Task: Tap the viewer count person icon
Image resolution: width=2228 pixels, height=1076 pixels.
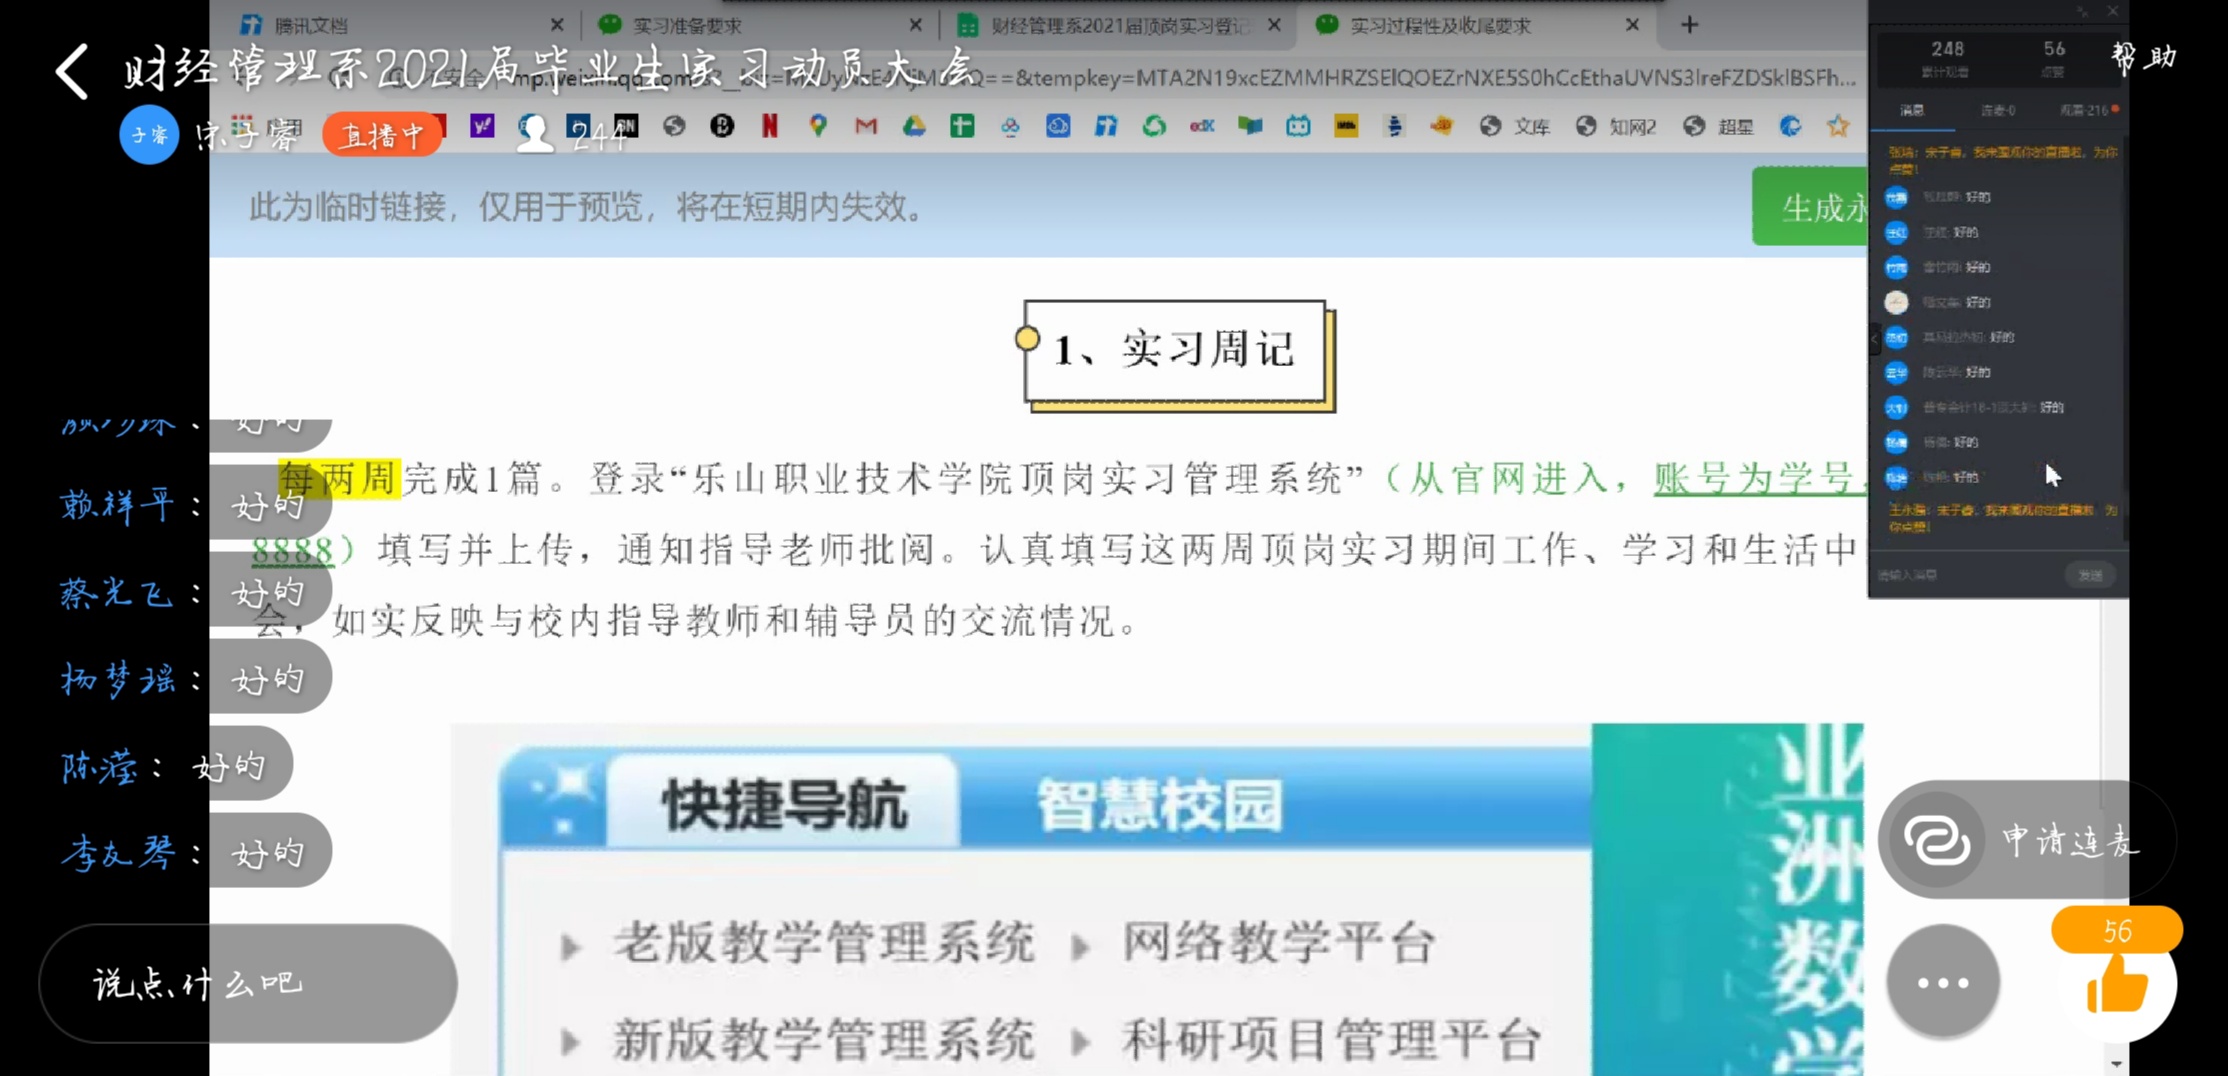Action: 535,133
